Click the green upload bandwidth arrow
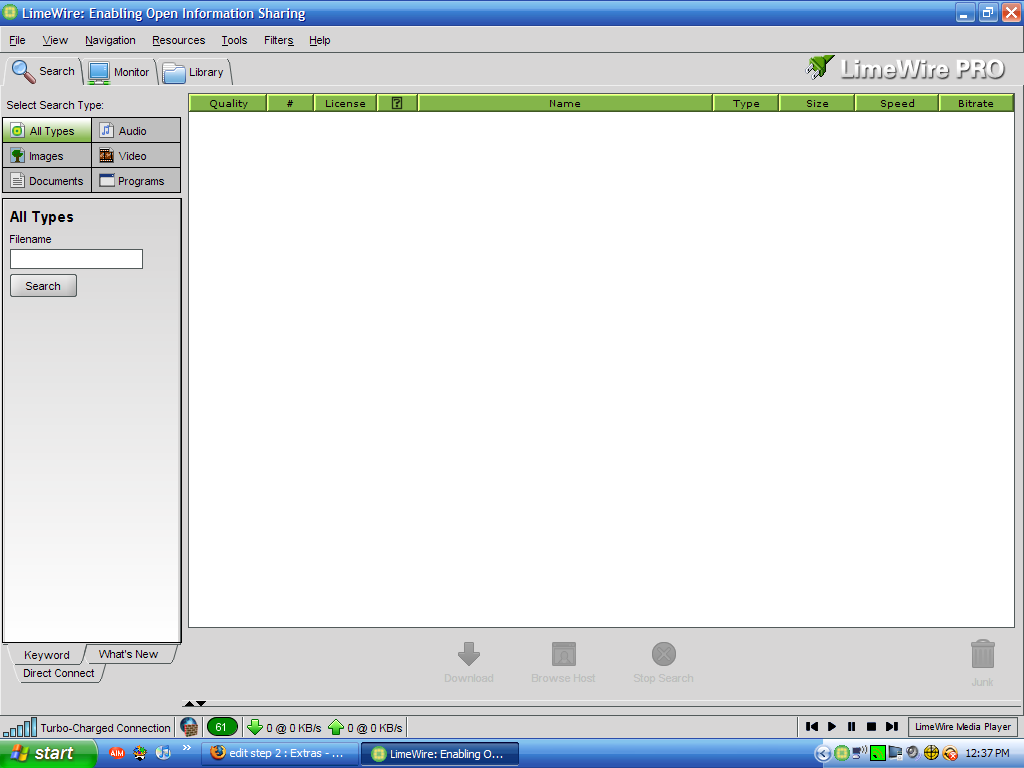1024x768 pixels. coord(336,727)
